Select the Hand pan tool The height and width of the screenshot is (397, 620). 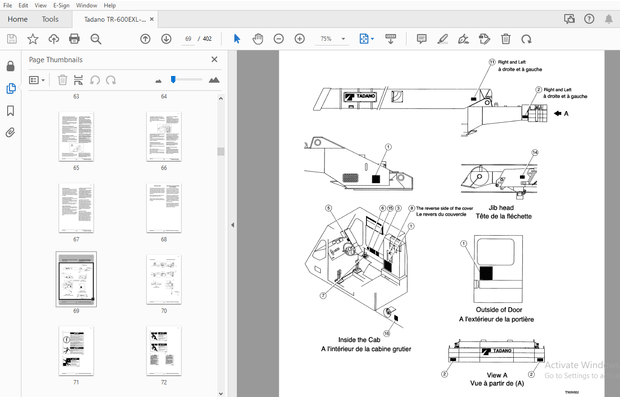tap(258, 39)
